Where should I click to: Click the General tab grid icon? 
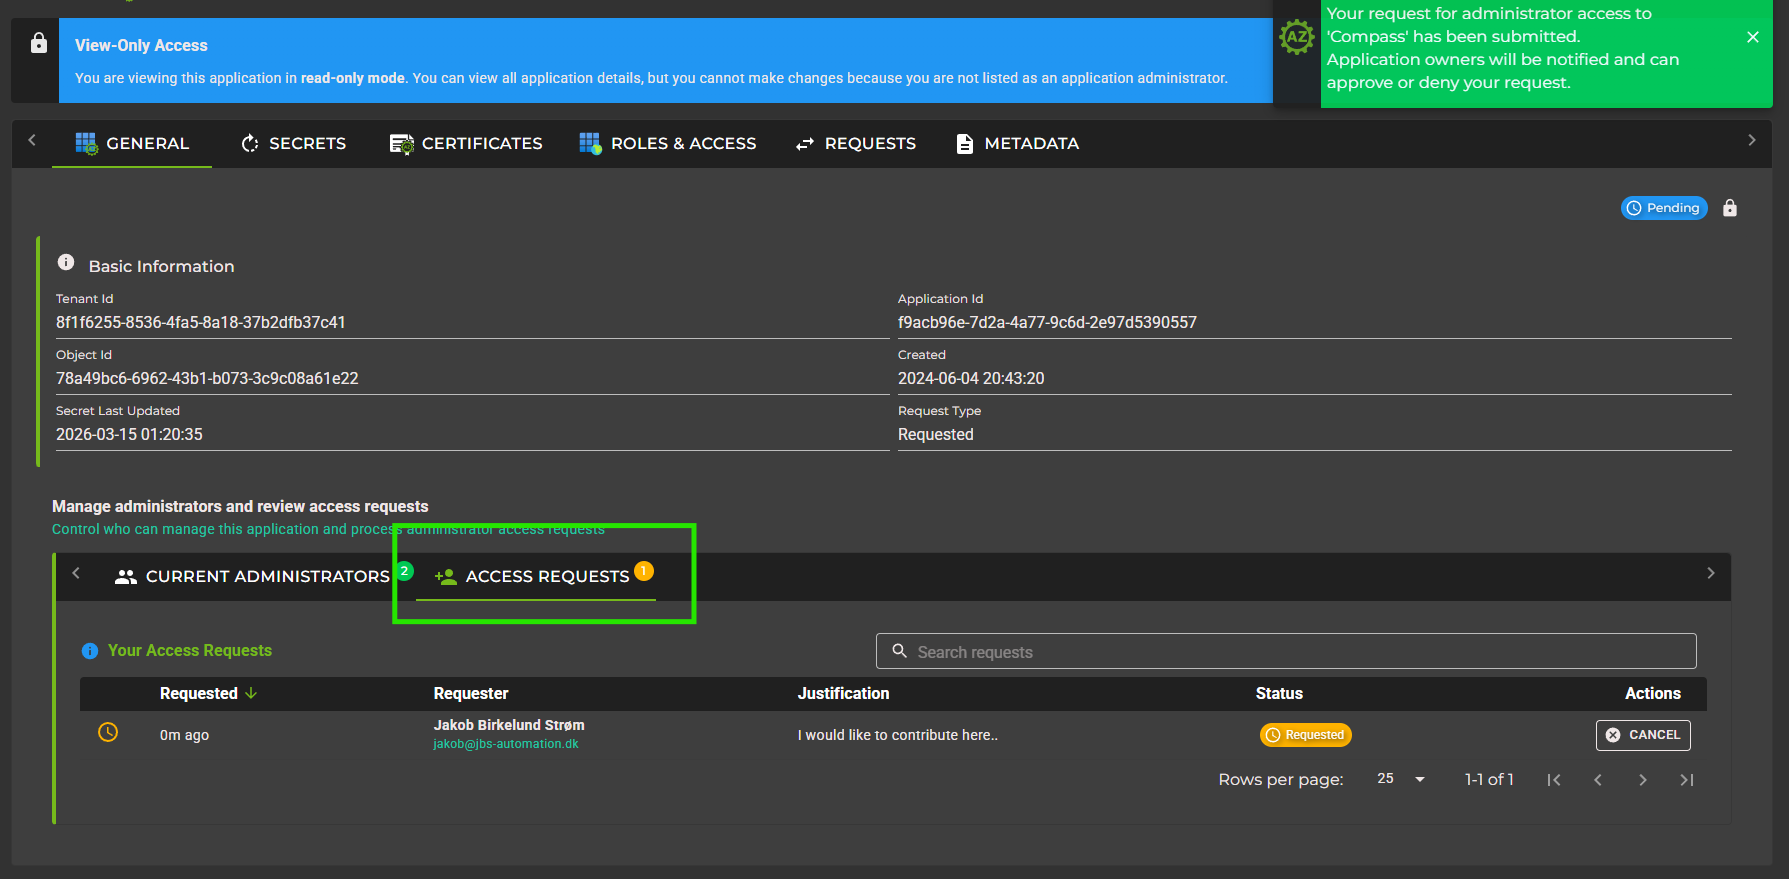click(x=87, y=143)
